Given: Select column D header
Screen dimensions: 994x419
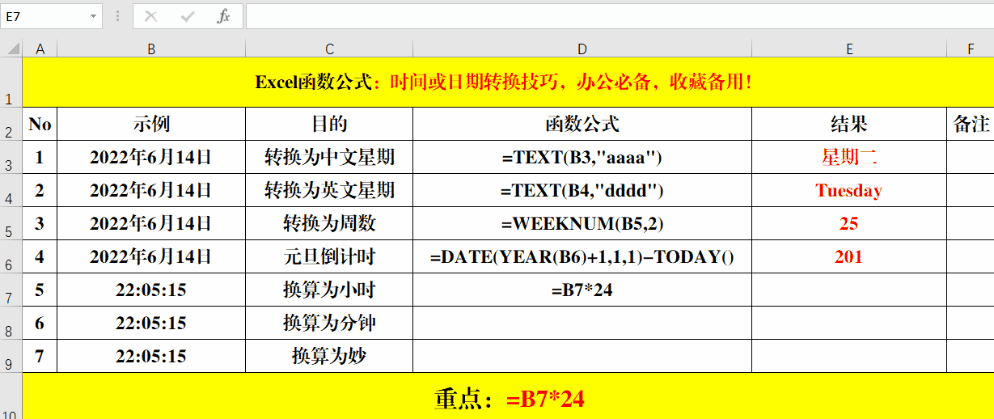Looking at the screenshot, I should tap(582, 49).
